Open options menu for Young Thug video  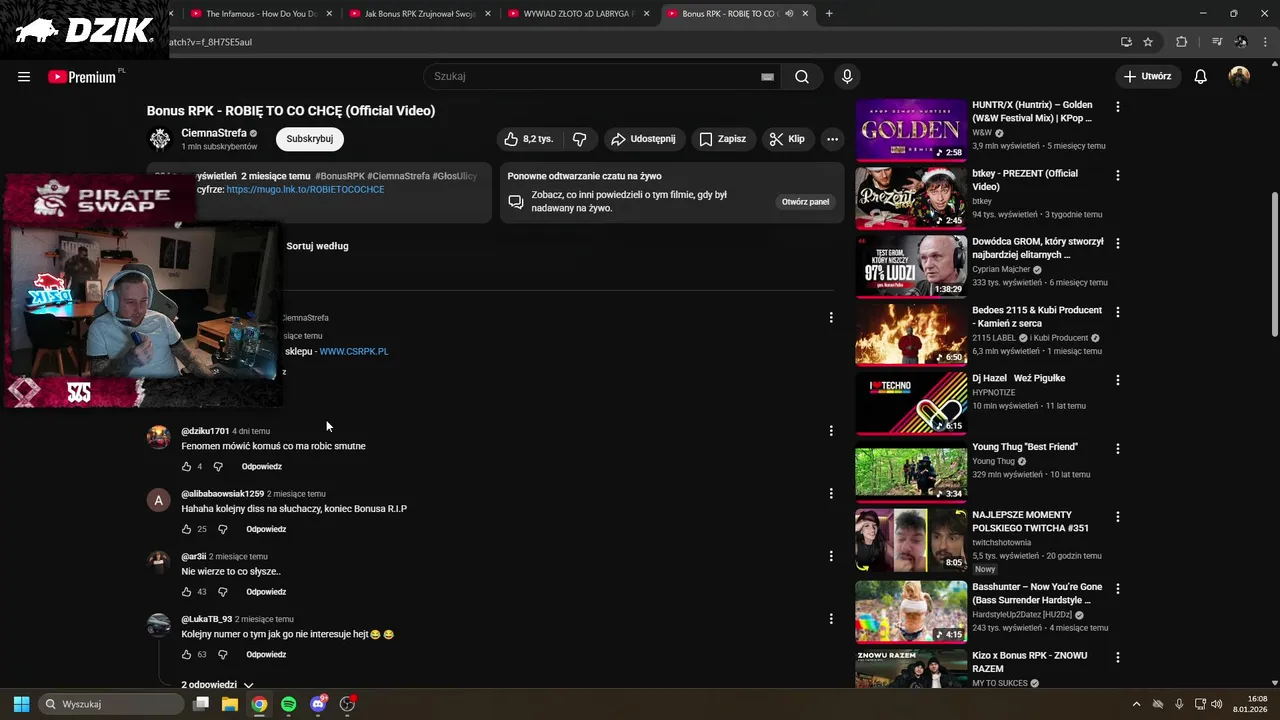click(1118, 449)
